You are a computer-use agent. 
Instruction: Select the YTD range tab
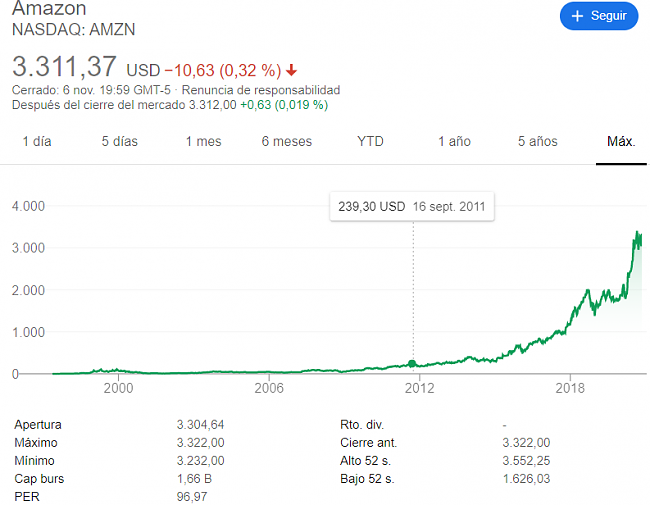pos(370,141)
